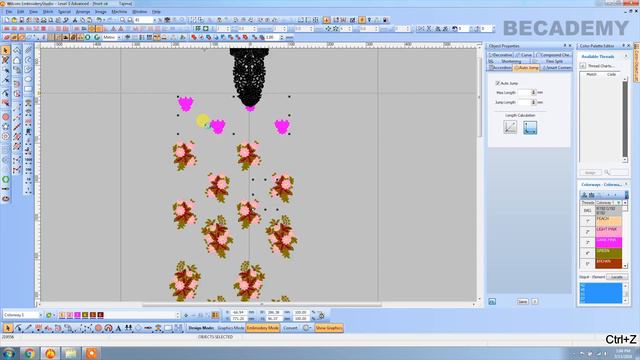Screen dimensions: 640x360
Task: Select the first Length Calculation diagonal icon
Action: [x=510, y=127]
